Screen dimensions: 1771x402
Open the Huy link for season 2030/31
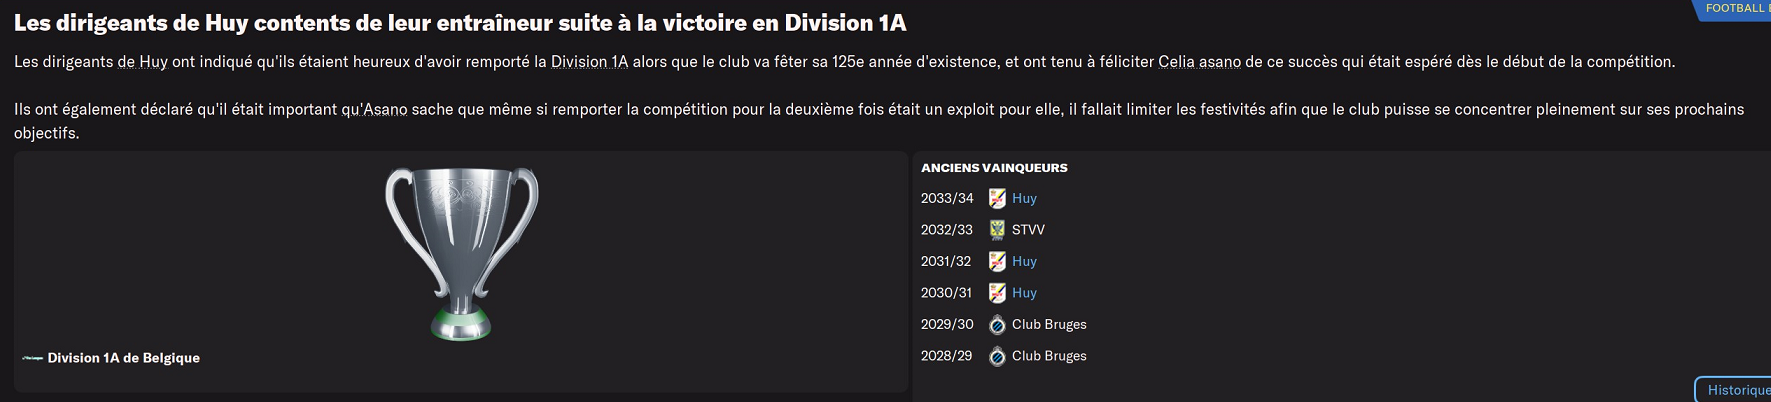(x=1024, y=293)
